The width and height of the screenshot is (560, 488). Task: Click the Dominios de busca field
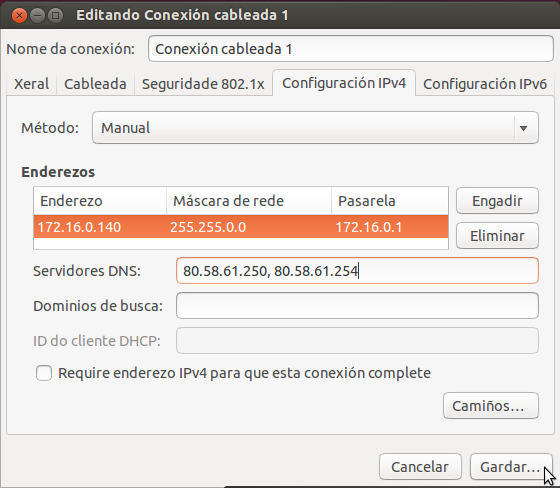[x=357, y=305]
